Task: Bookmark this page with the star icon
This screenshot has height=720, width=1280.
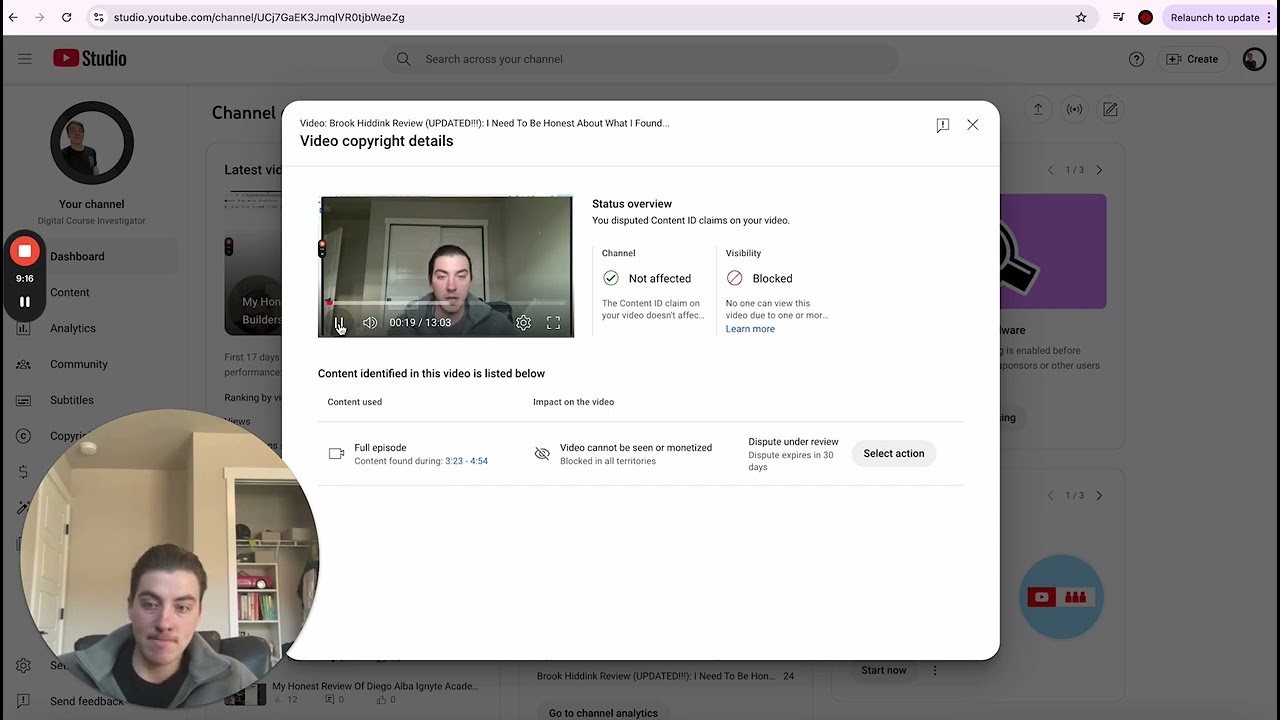Action: (1081, 17)
